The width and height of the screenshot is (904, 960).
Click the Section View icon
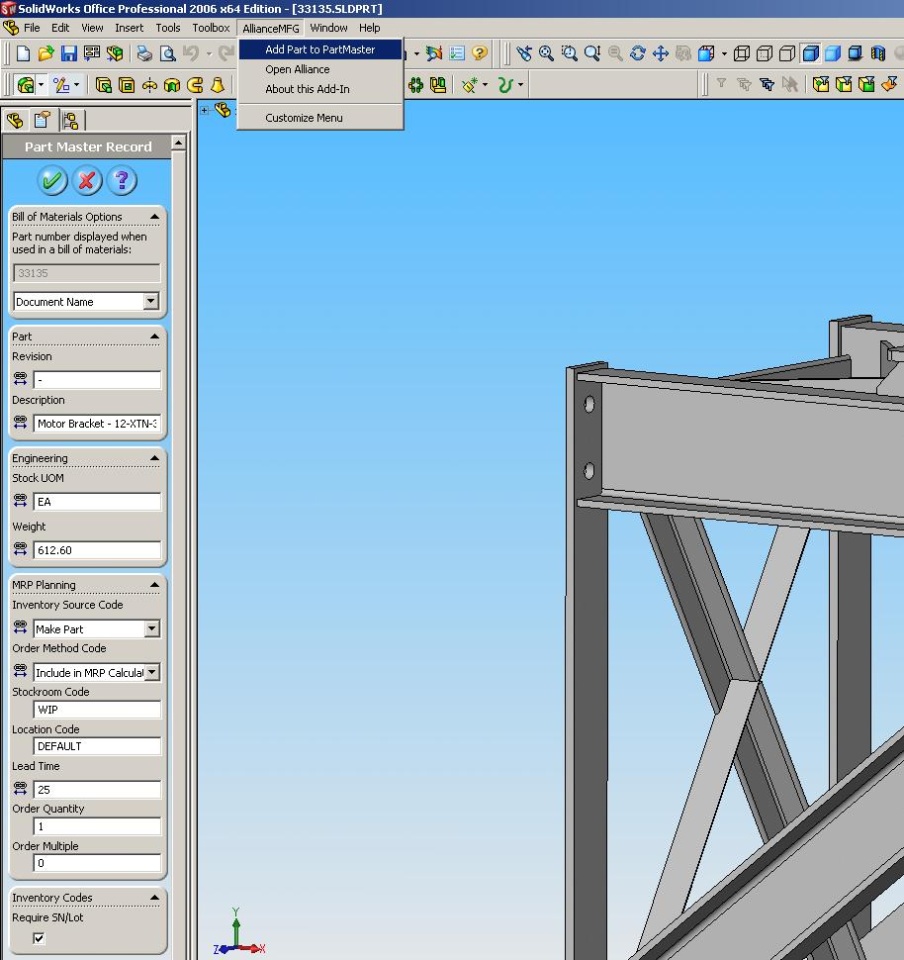click(x=878, y=53)
